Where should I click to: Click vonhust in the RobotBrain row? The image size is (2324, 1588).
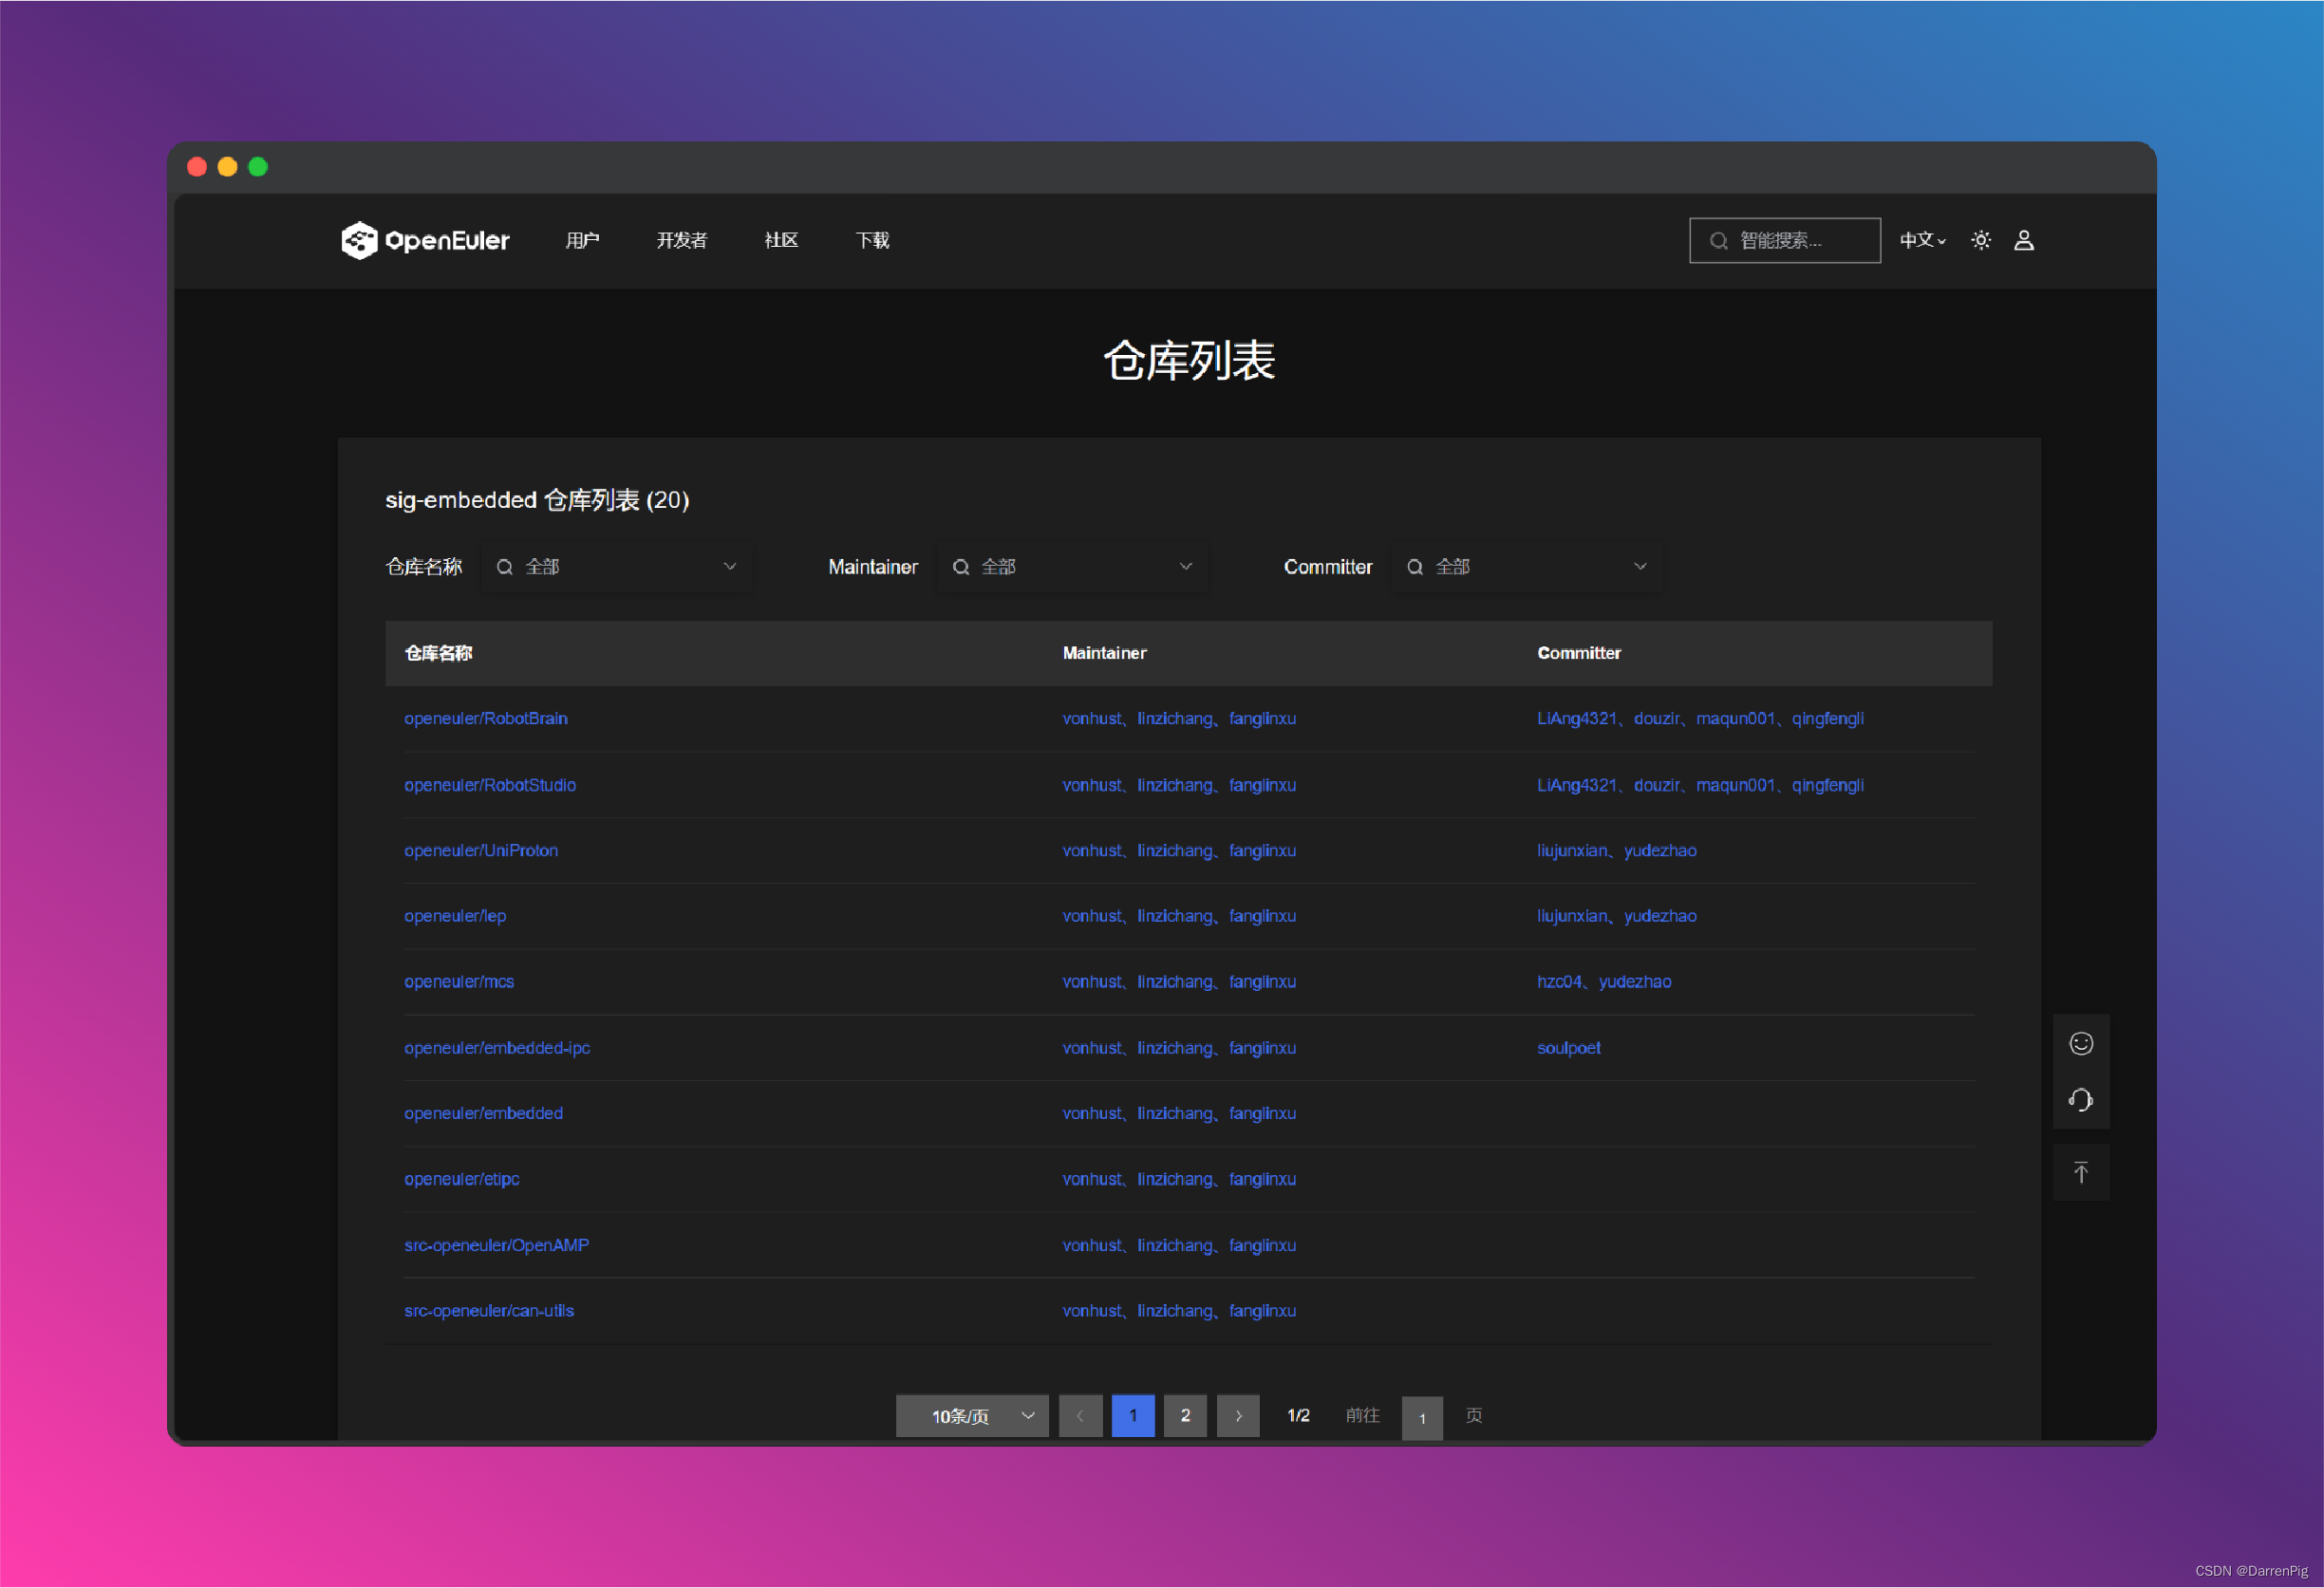tap(1092, 718)
